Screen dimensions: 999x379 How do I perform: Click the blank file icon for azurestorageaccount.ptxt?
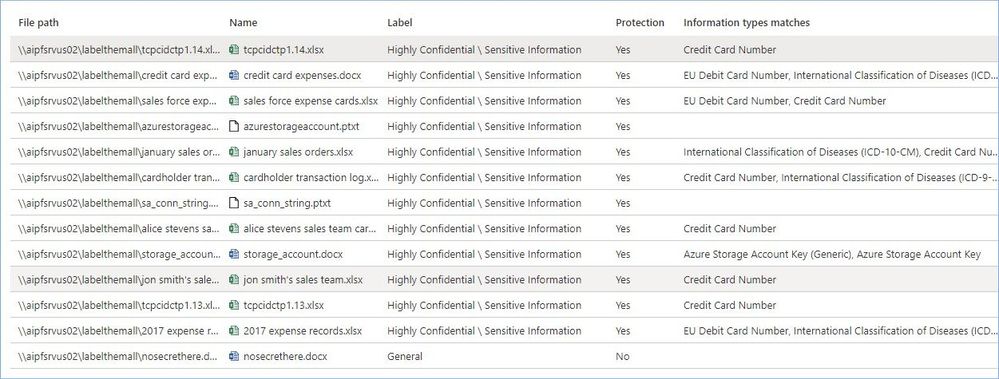[x=234, y=126]
